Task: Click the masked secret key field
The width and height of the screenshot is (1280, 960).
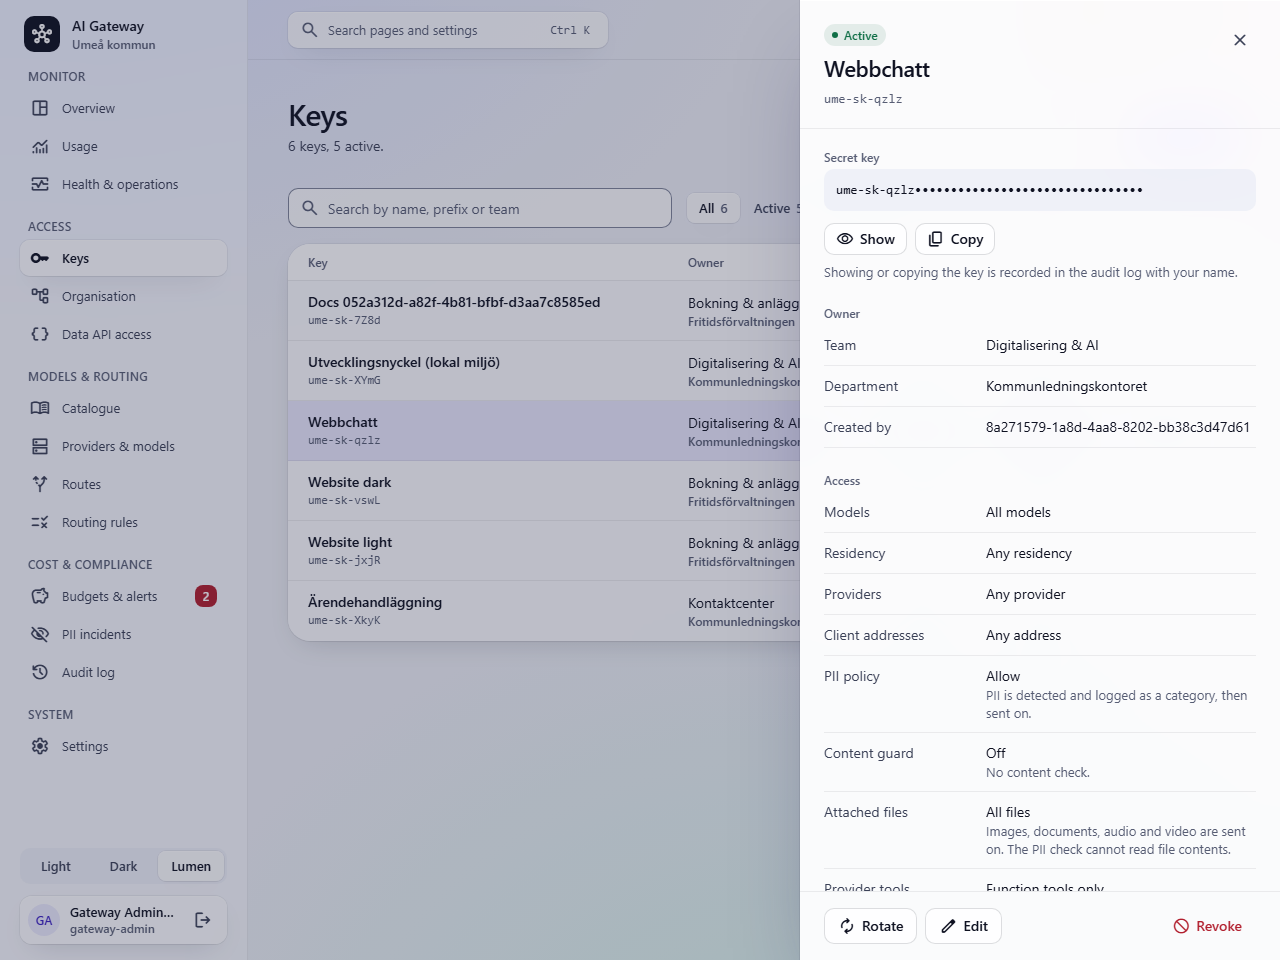Action: [1040, 190]
